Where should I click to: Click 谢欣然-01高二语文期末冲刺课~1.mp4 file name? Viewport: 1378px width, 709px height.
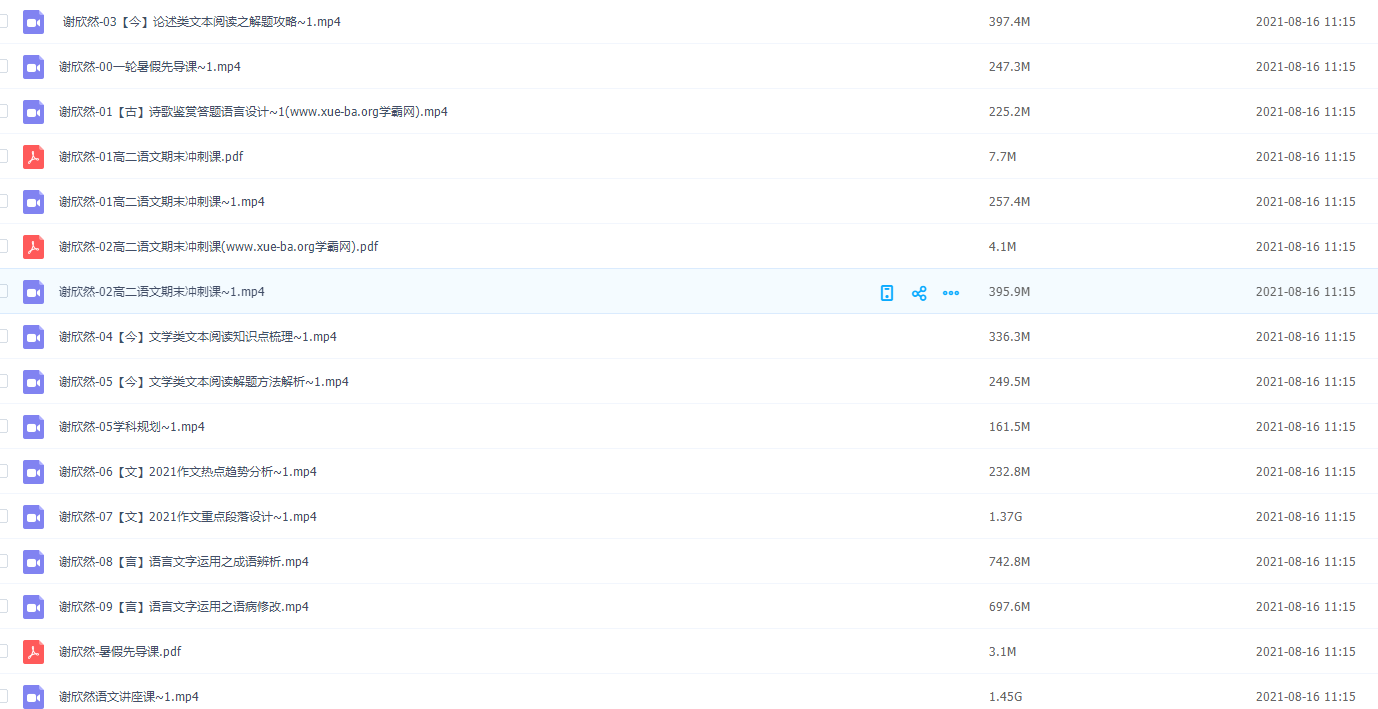[x=162, y=202]
